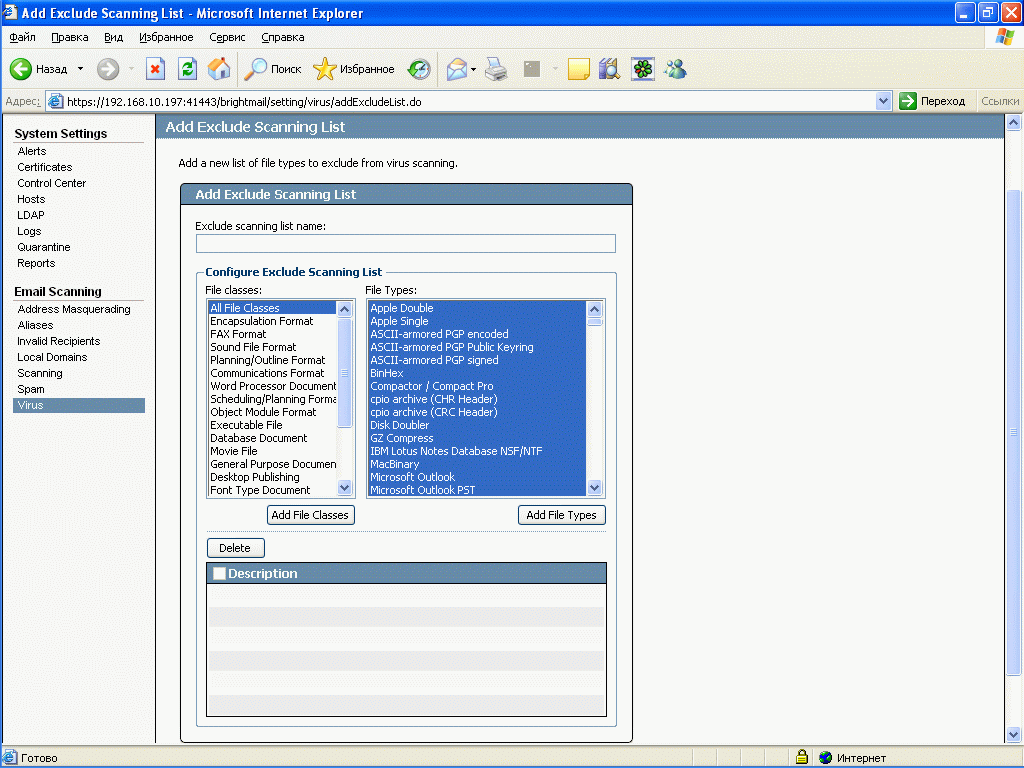Open the Messenger people icon
Image resolution: width=1024 pixels, height=768 pixels.
point(676,69)
